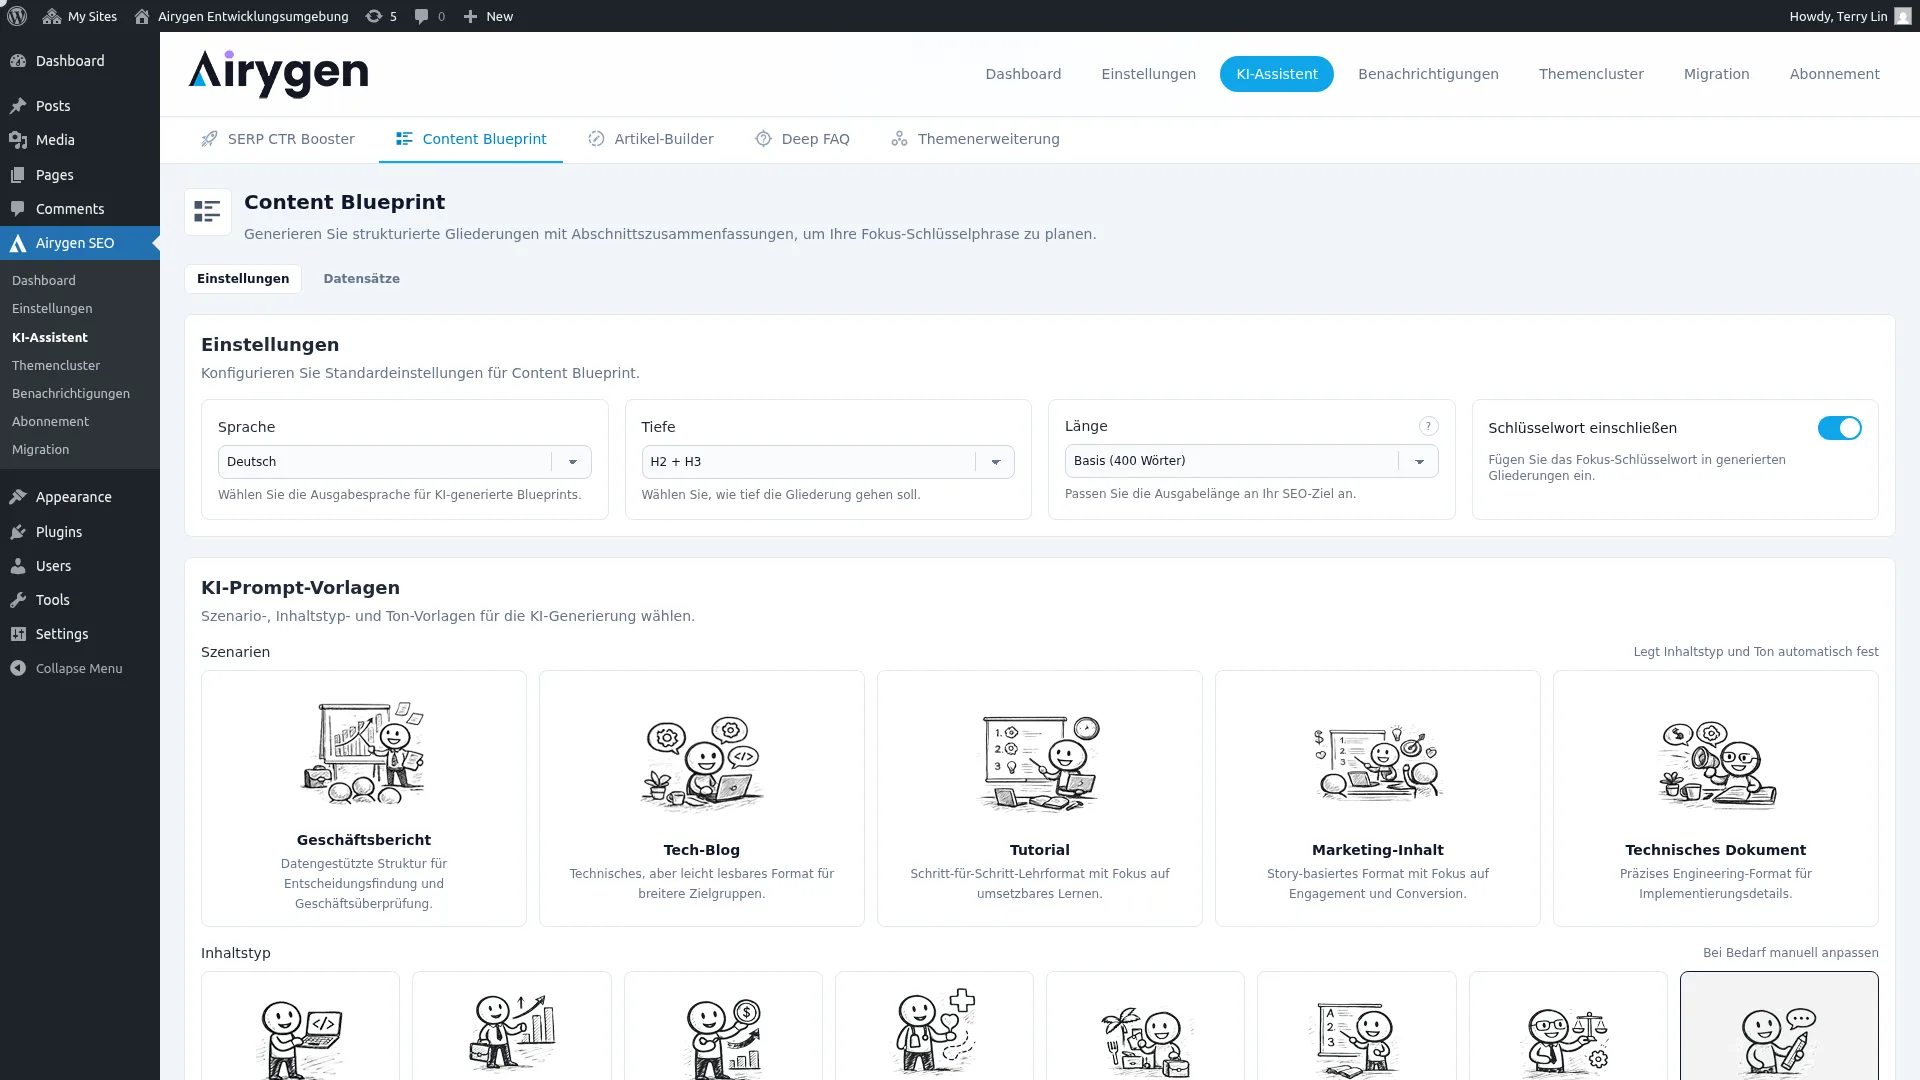The height and width of the screenshot is (1080, 1920).
Task: Choose the Tech-Blog scenario card
Action: coord(702,798)
